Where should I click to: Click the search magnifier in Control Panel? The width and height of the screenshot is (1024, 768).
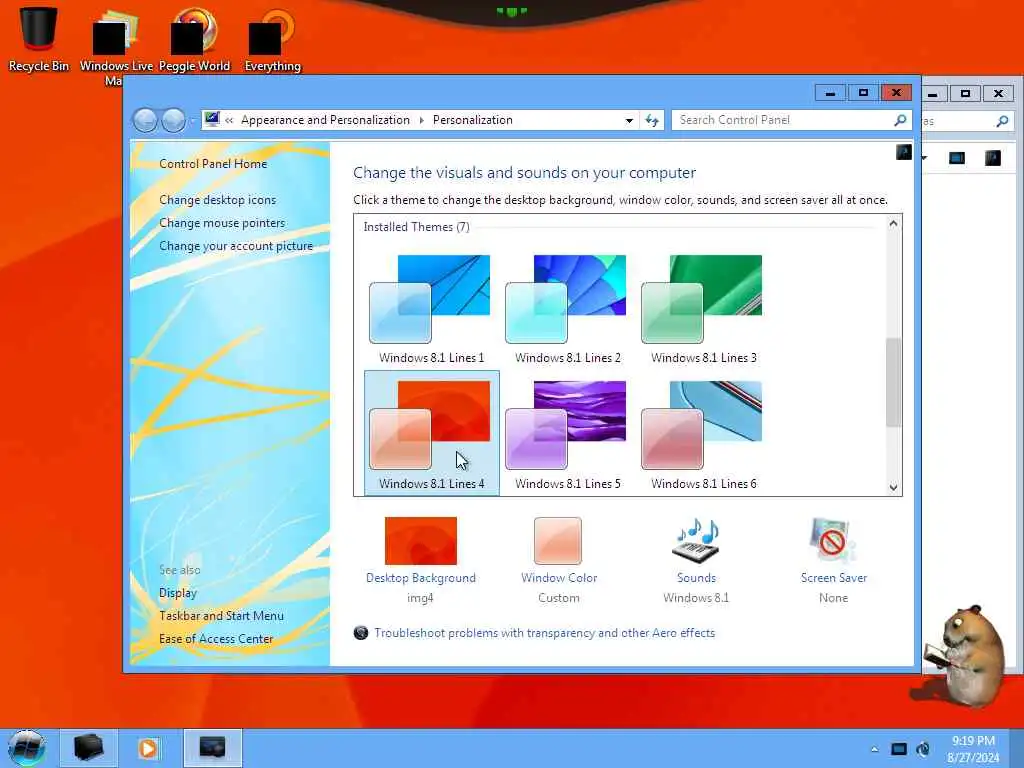900,120
